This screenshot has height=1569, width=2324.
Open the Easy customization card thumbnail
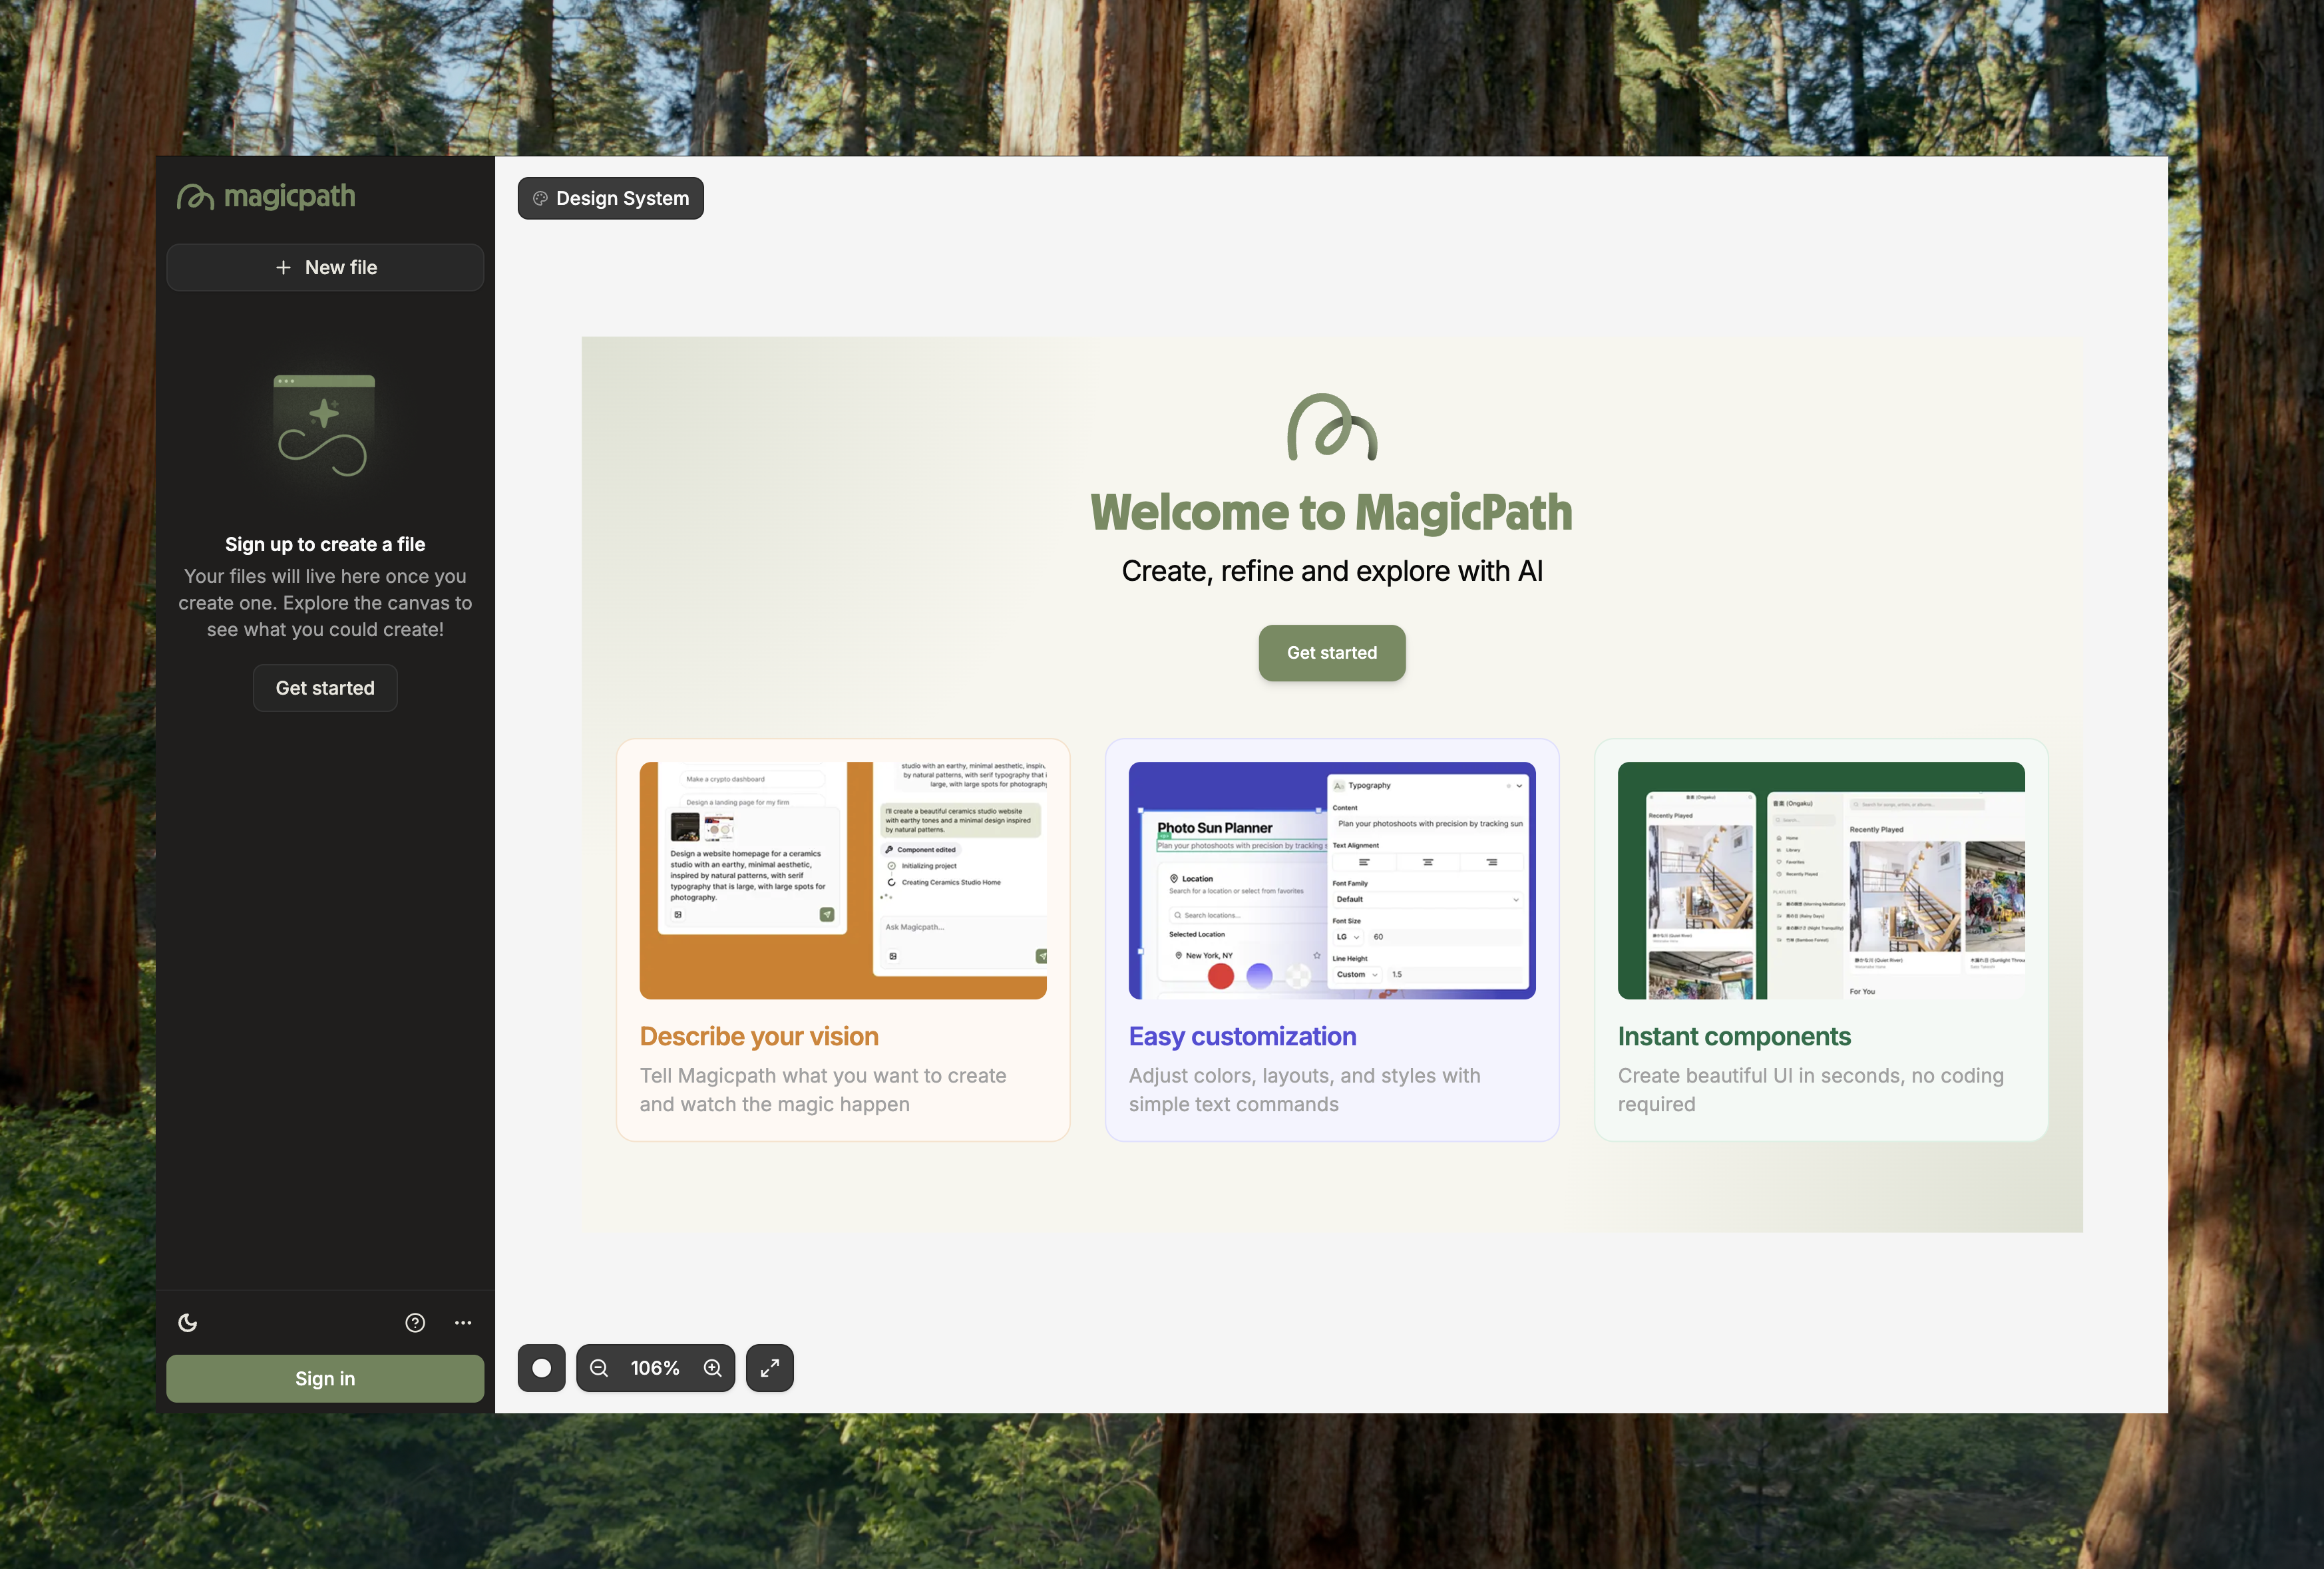1331,880
